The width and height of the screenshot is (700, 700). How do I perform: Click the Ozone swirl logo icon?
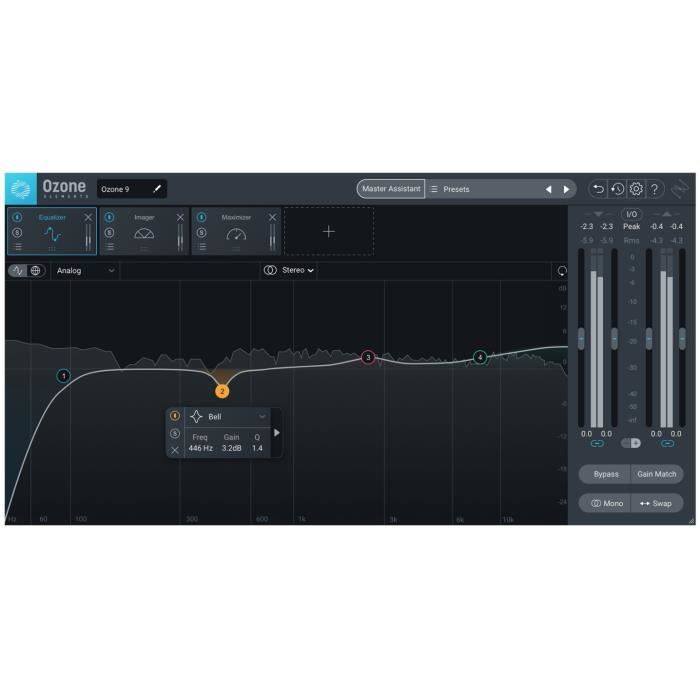21,189
